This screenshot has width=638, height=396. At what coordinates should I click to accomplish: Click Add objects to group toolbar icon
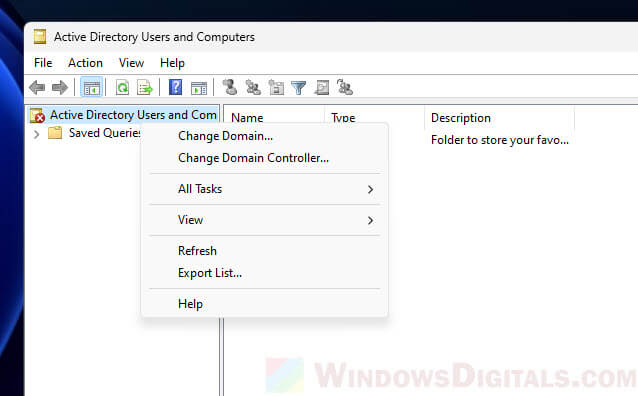point(345,87)
